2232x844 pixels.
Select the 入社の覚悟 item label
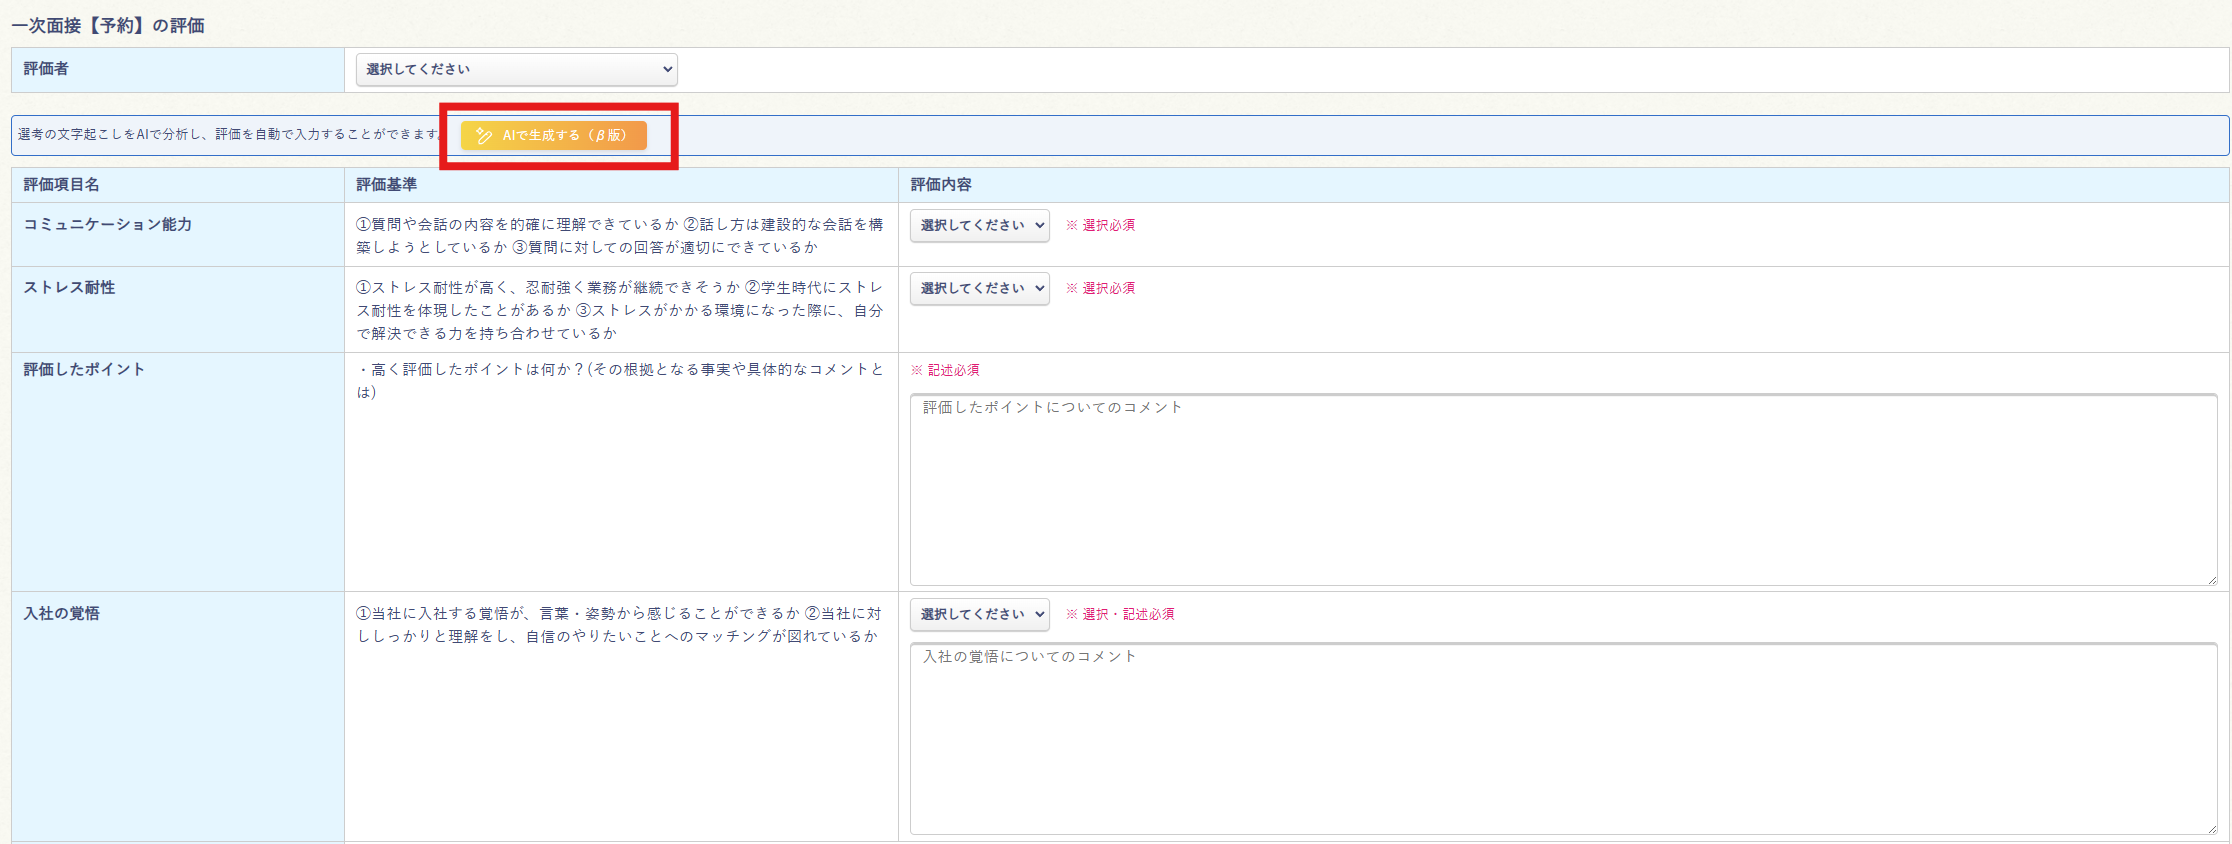(62, 614)
